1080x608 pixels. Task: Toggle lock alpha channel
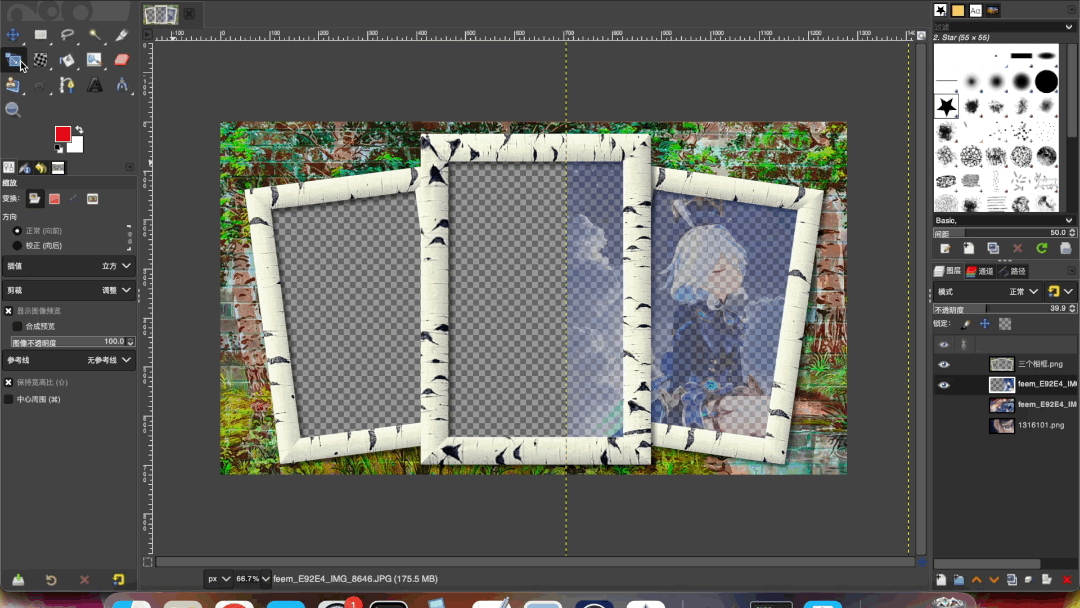tap(1005, 324)
